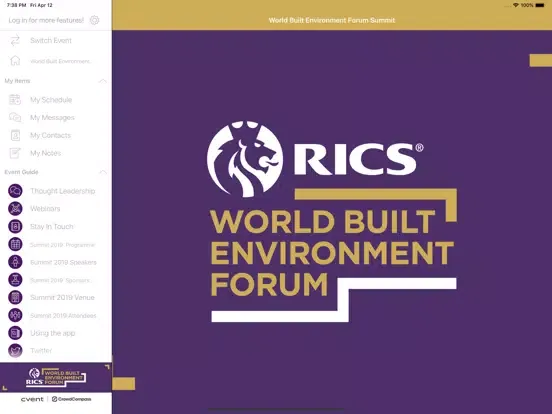
Task: Tap the battery status icon
Action: [540, 5]
